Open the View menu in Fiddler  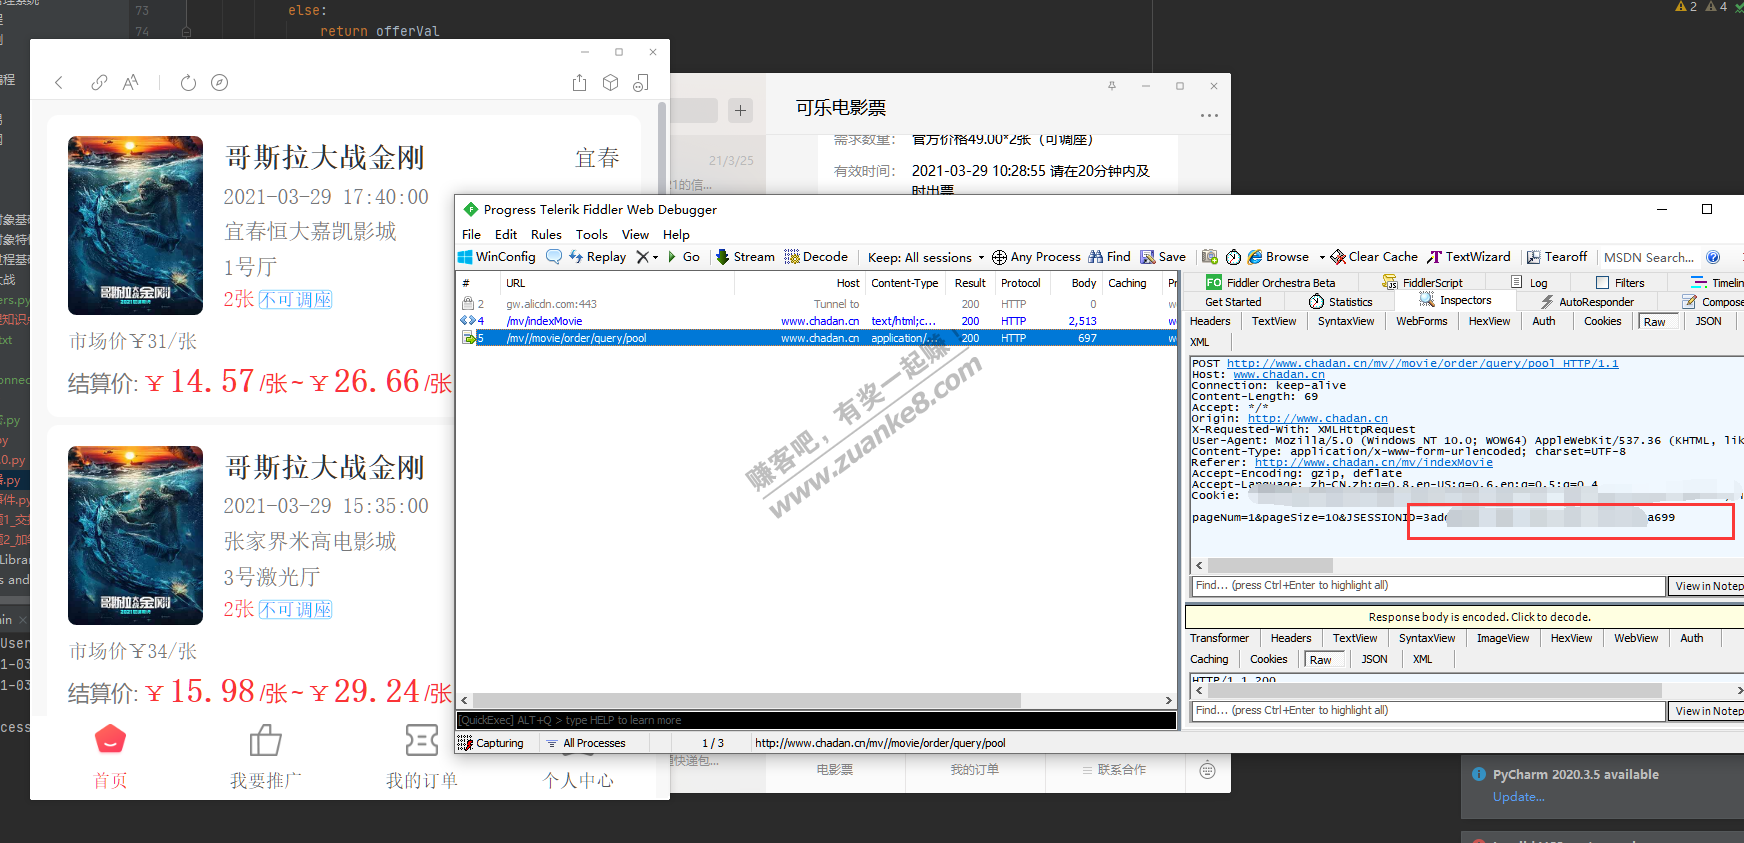click(635, 234)
